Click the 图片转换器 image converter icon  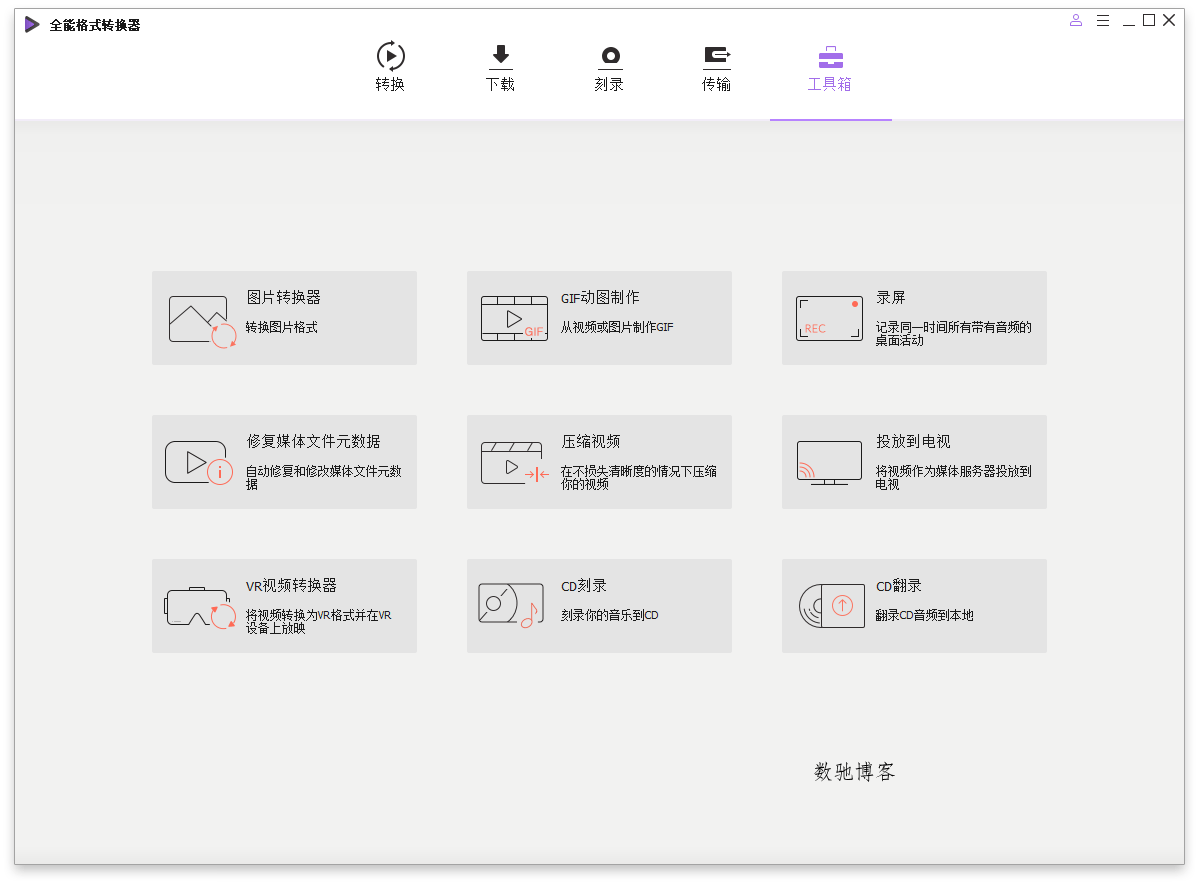tap(202, 321)
